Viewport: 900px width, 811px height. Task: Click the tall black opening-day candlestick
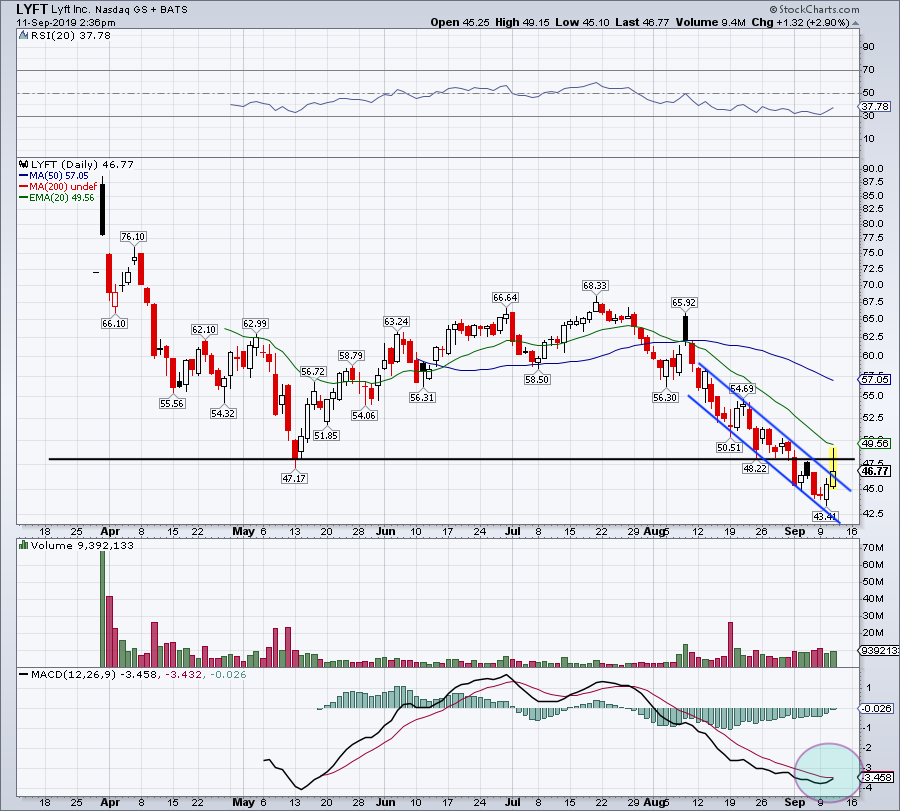103,207
